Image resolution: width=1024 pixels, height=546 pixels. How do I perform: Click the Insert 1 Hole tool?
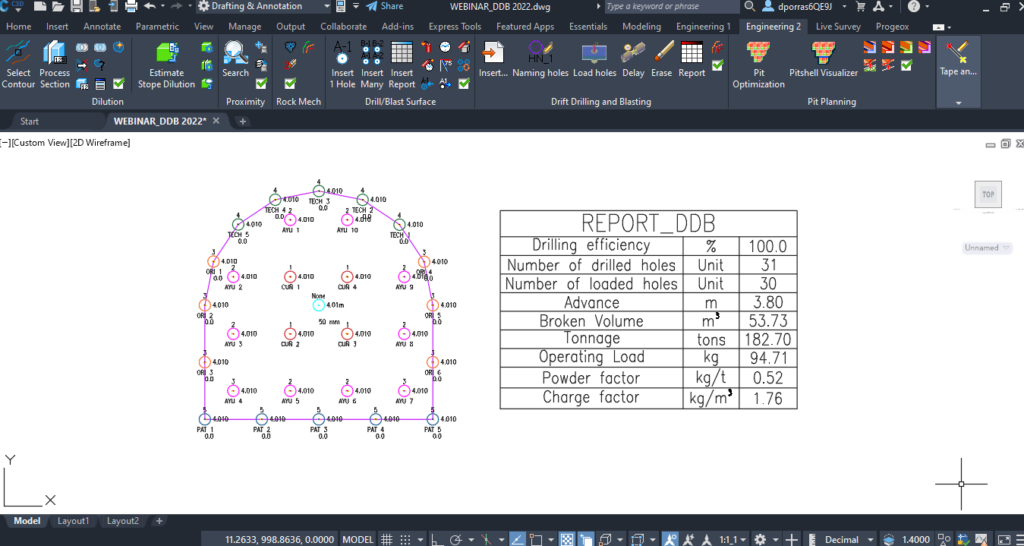click(342, 64)
